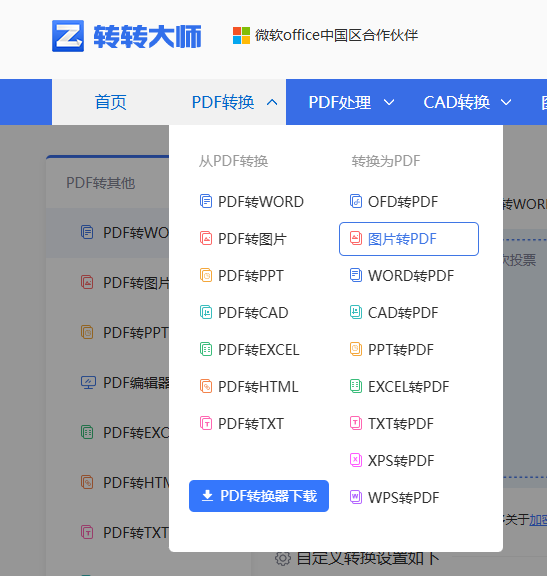
Task: Open the 加密 link on the right
Action: [538, 519]
